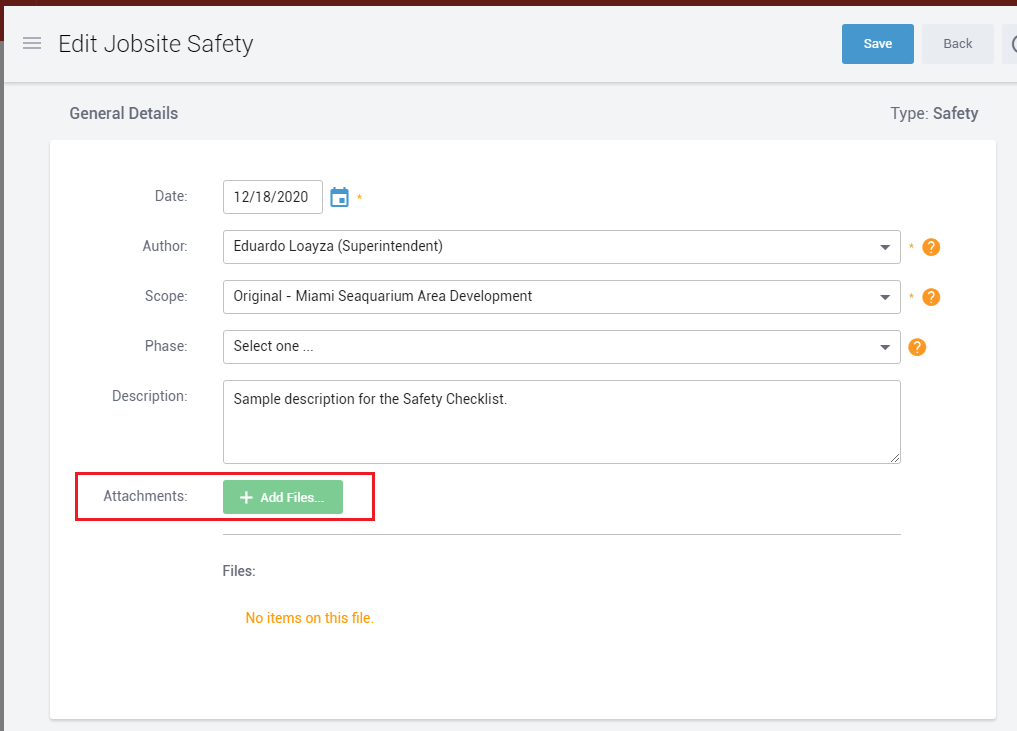Click the 'Attachments:' field label
Image resolution: width=1017 pixels, height=731 pixels.
(145, 496)
